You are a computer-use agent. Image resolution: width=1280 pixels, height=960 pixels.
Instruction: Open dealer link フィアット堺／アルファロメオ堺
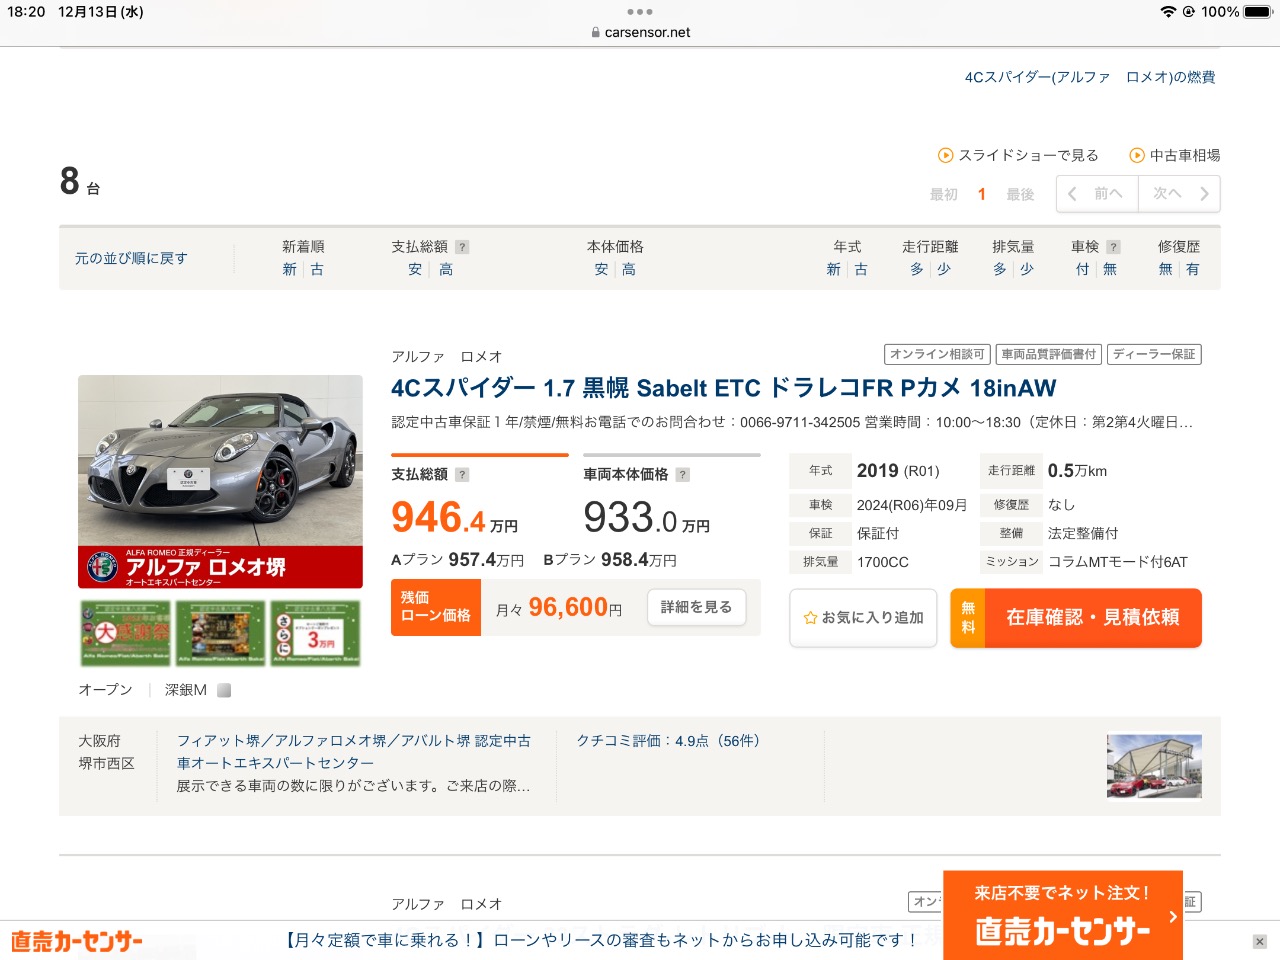click(354, 752)
